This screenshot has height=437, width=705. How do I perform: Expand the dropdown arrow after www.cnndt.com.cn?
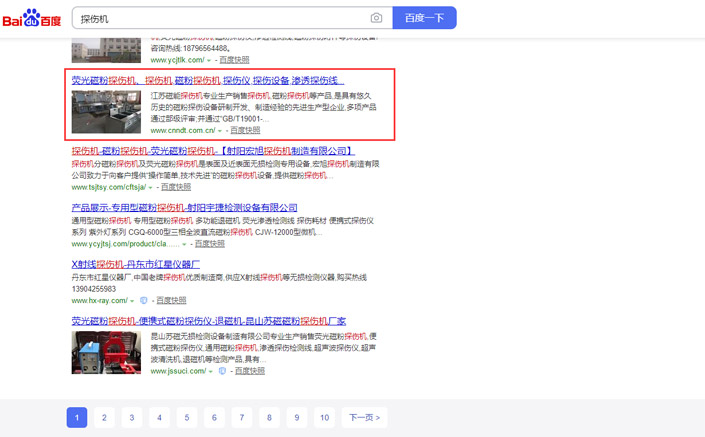pos(221,131)
